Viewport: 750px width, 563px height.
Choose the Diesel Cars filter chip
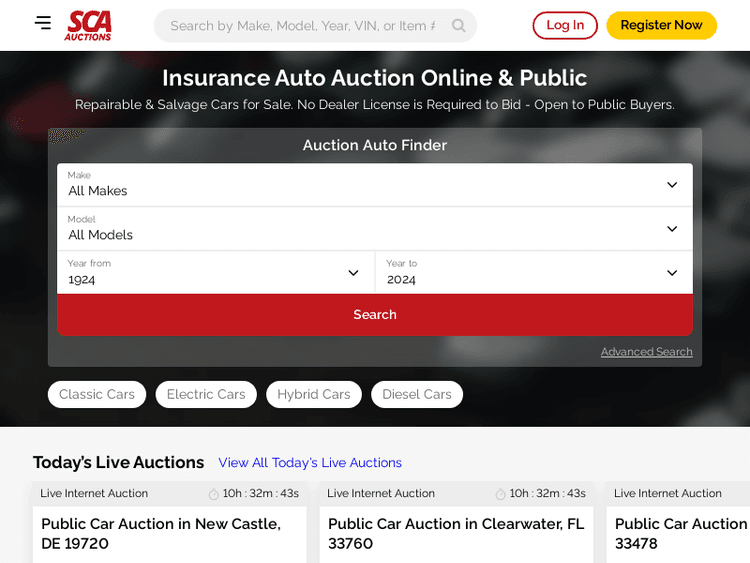click(417, 395)
